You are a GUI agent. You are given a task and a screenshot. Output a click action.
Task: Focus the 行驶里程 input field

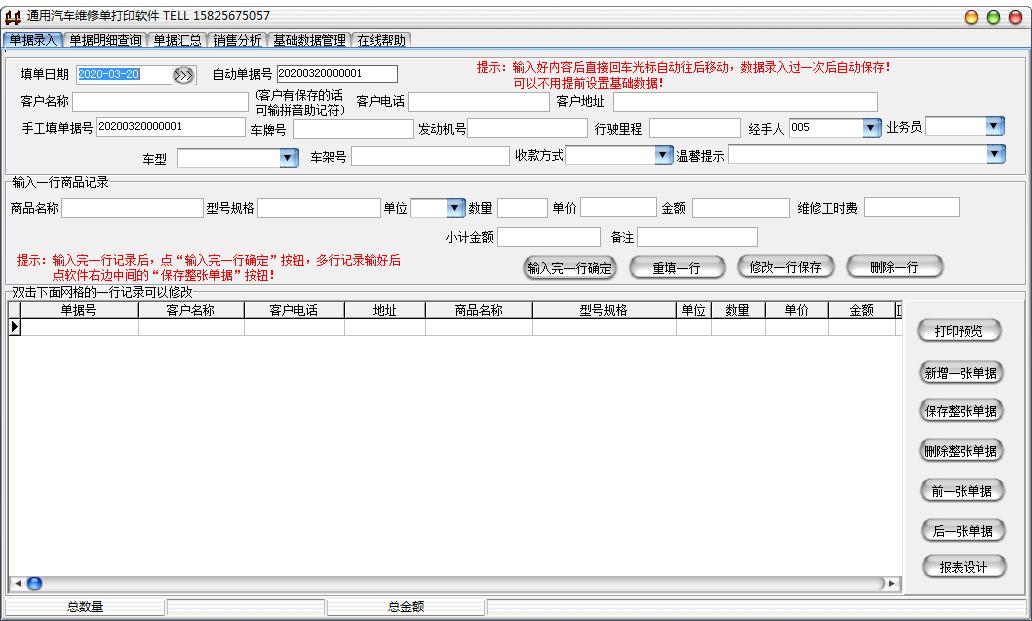[x=694, y=128]
